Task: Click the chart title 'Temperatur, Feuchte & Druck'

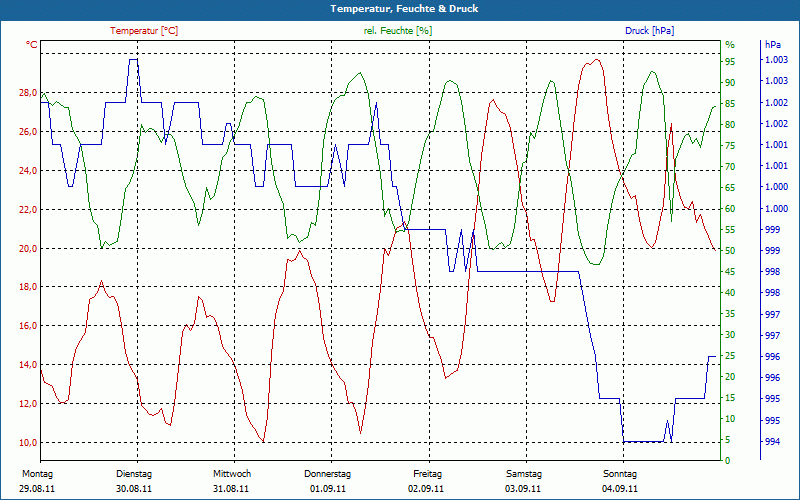Action: point(404,9)
